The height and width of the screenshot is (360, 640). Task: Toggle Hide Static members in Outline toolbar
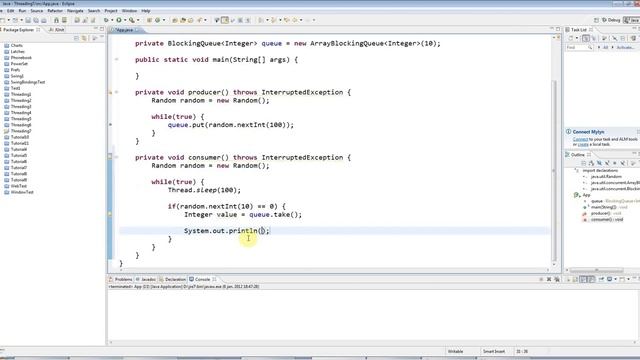[x=607, y=163]
